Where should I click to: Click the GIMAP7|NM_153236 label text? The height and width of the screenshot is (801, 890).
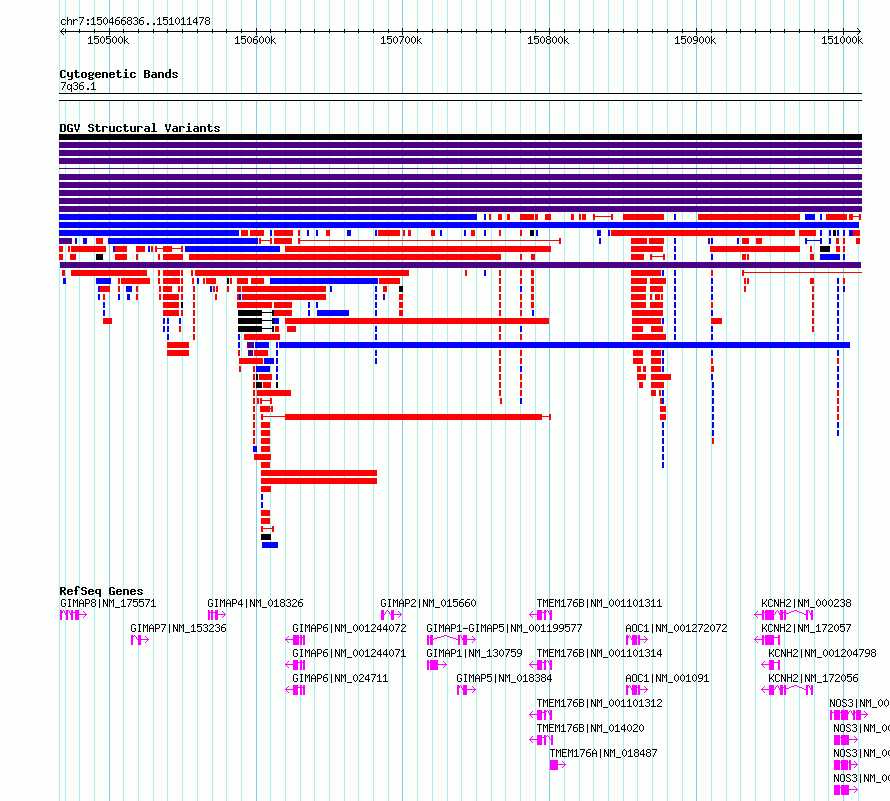(178, 628)
